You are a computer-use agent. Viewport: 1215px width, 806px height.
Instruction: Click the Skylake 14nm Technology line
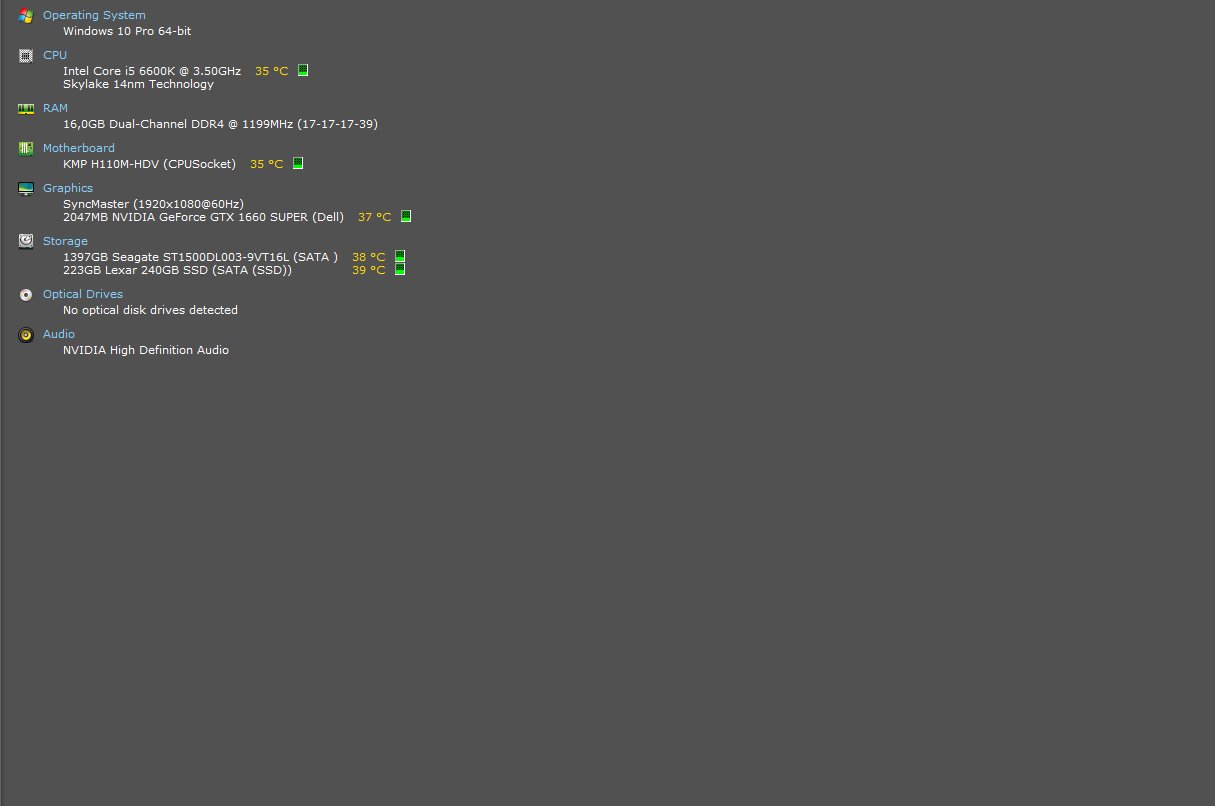(138, 84)
